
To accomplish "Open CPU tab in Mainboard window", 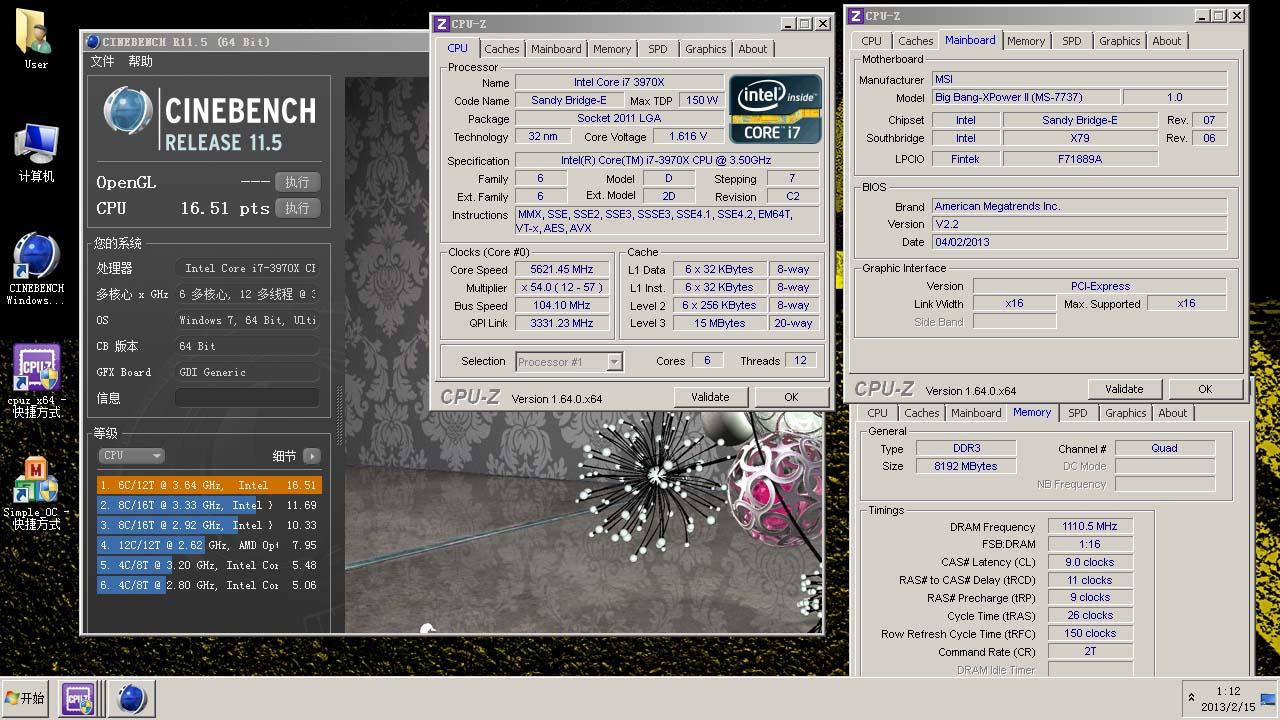I will [x=872, y=41].
